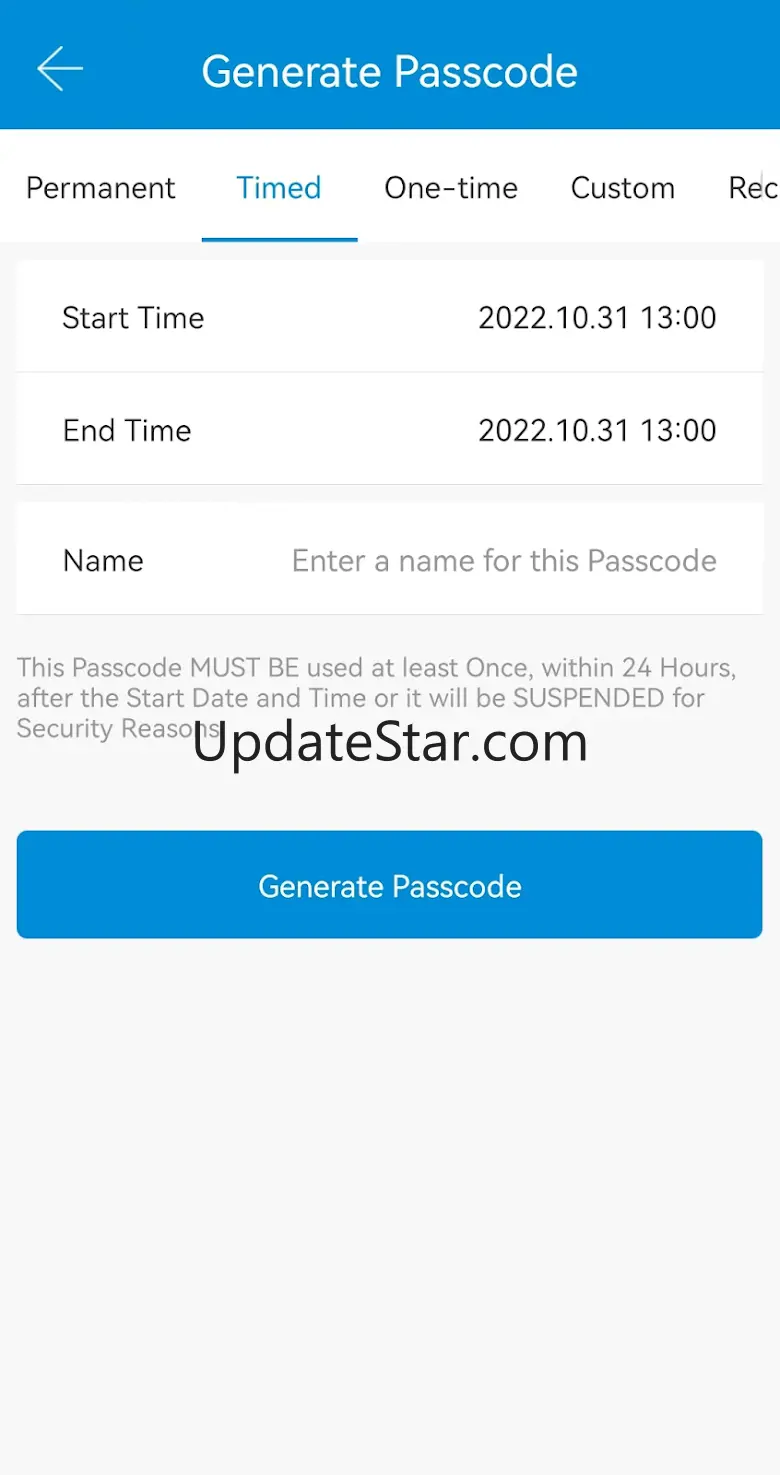The image size is (780, 1475).
Task: Click the Start Time label text
Action: pos(133,318)
